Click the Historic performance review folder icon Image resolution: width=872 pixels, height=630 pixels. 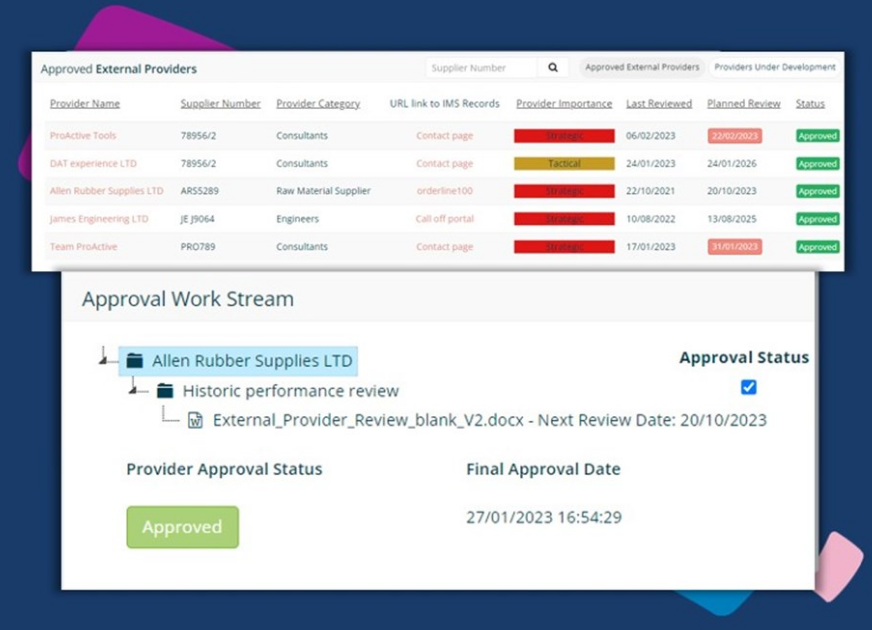[x=165, y=391]
